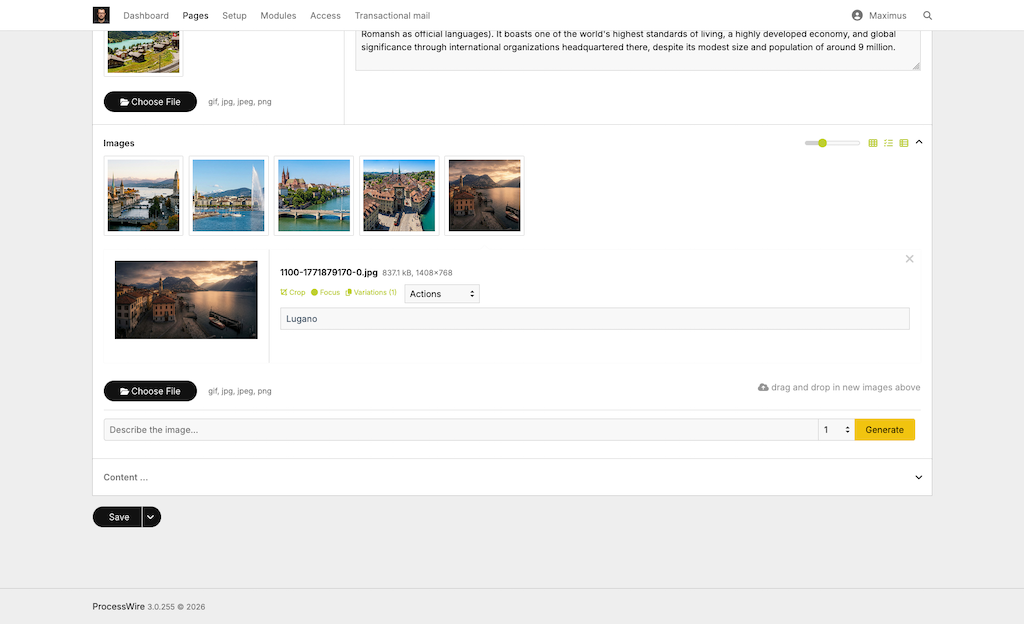This screenshot has width=1024, height=624.
Task: Adjust the thumbnail size slider
Action: (x=823, y=143)
